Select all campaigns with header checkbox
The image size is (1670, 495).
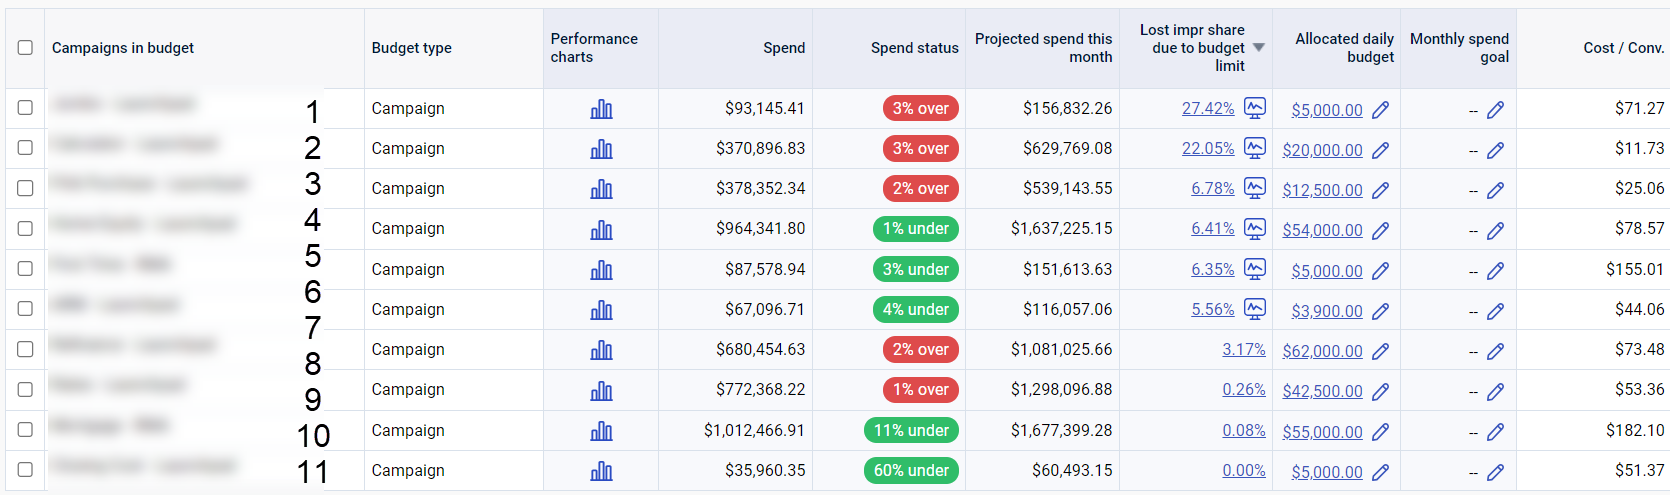click(25, 48)
